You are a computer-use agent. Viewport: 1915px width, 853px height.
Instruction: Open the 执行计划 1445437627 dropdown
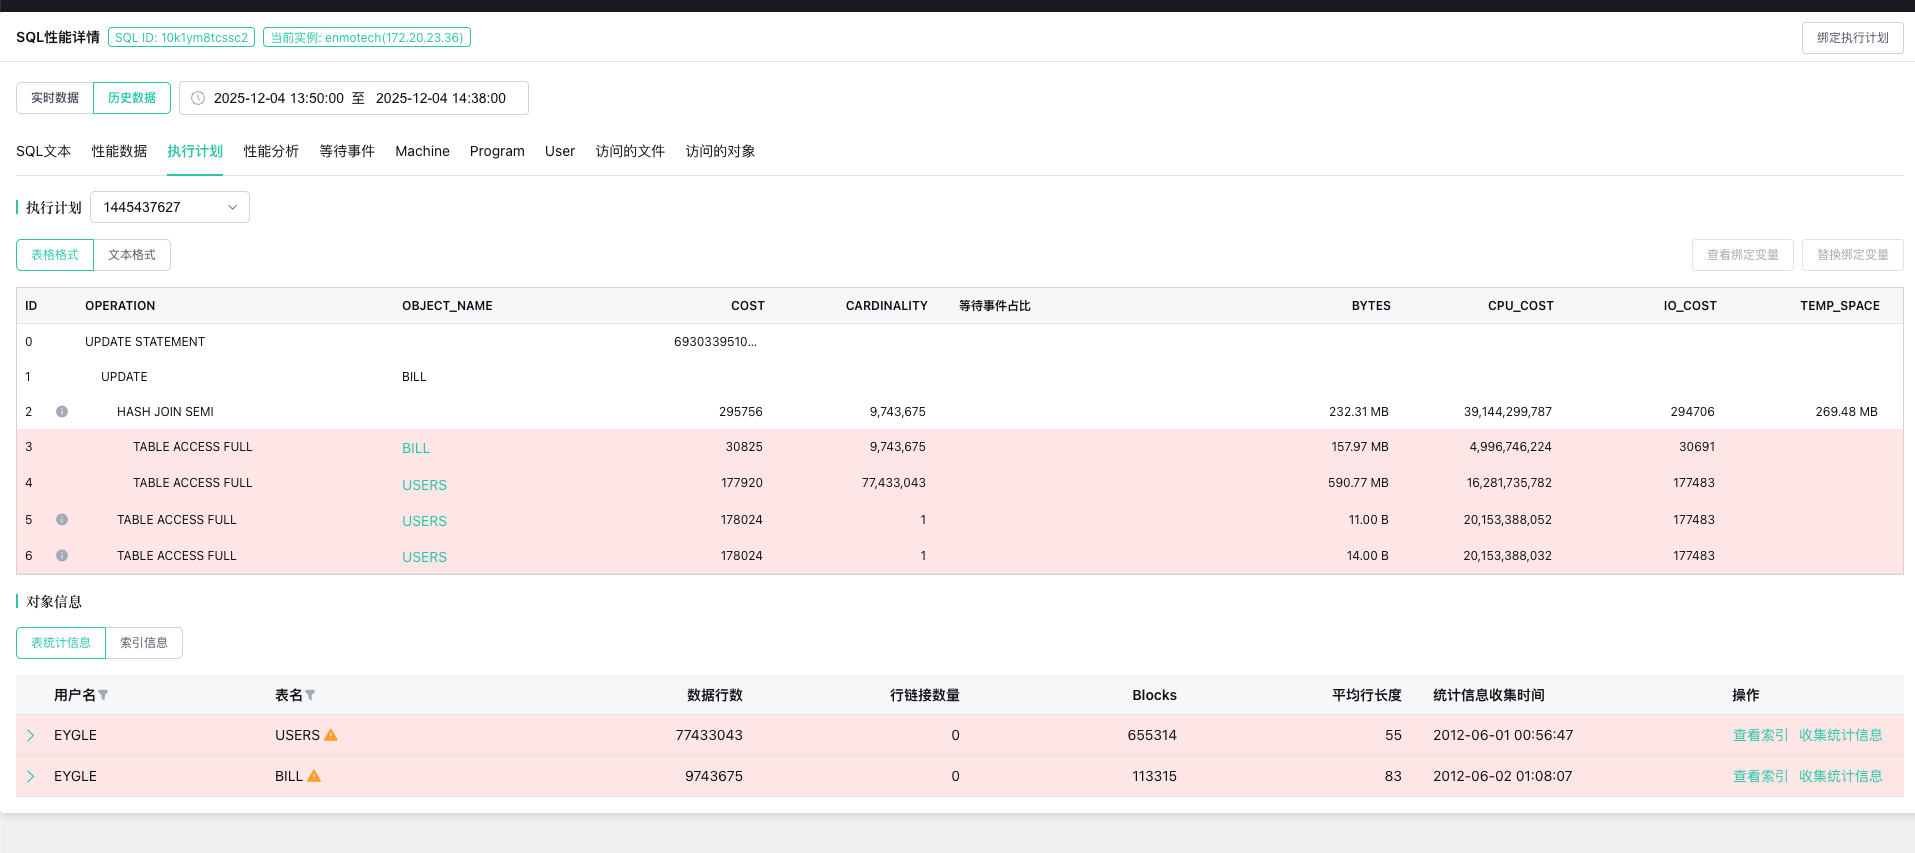[x=170, y=207]
